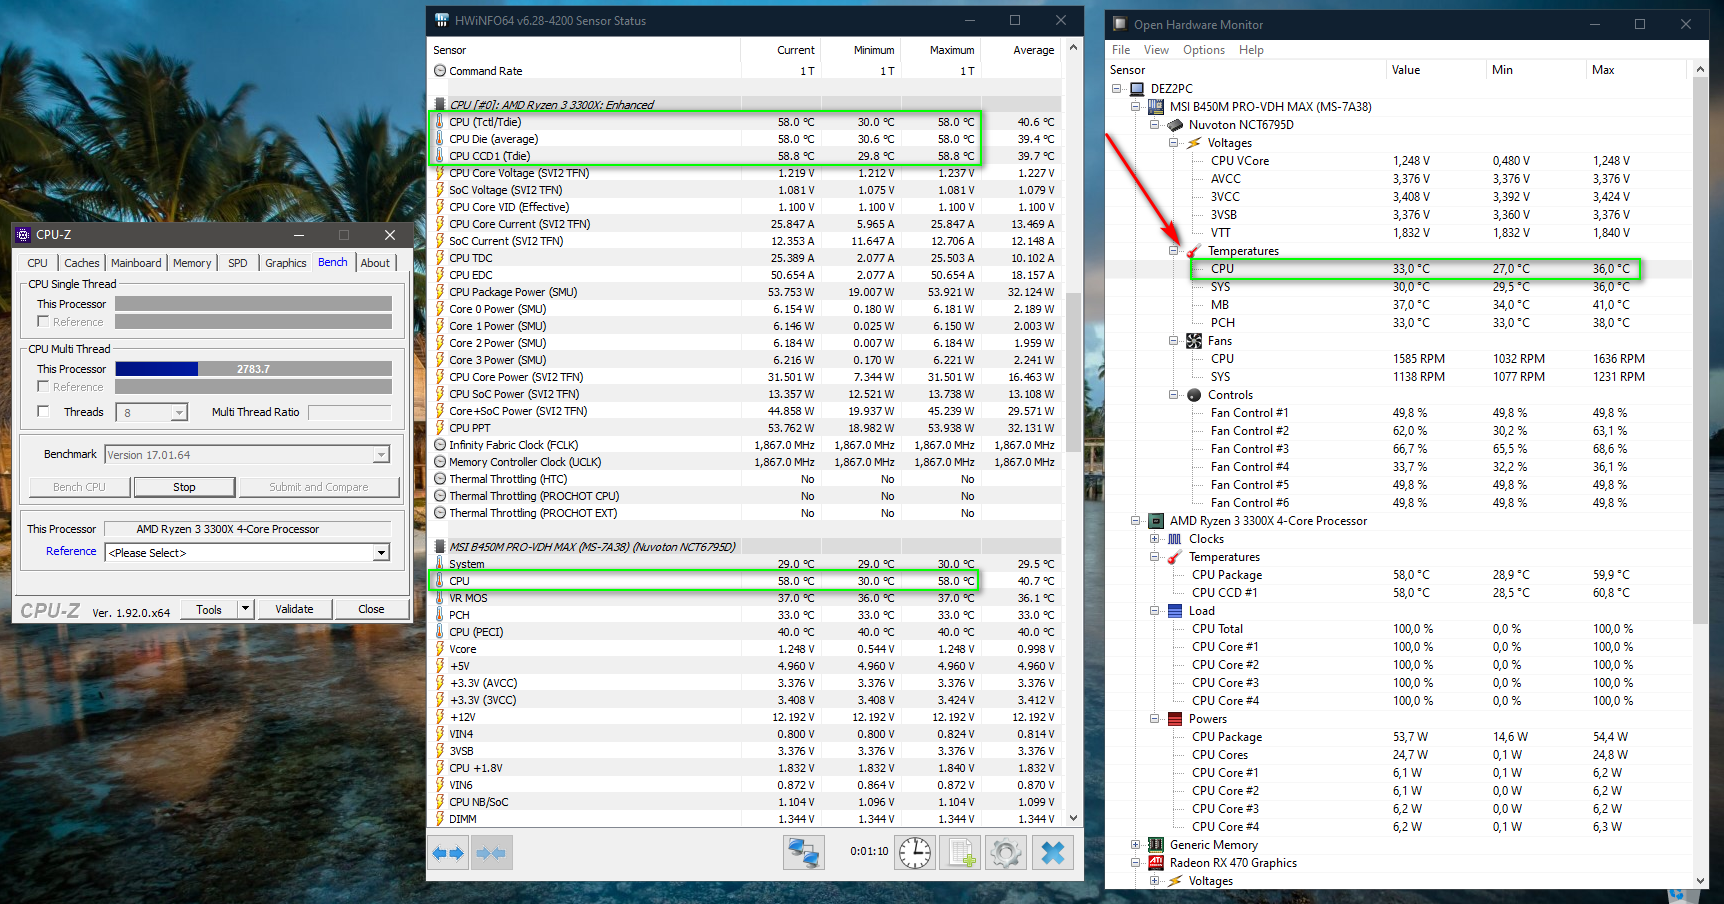Click the blue X icon in HWiNFO toolbar
This screenshot has width=1724, height=904.
coord(1053,853)
